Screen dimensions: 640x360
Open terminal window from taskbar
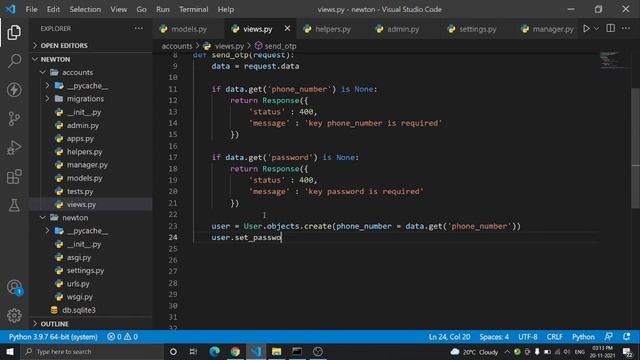(x=297, y=351)
